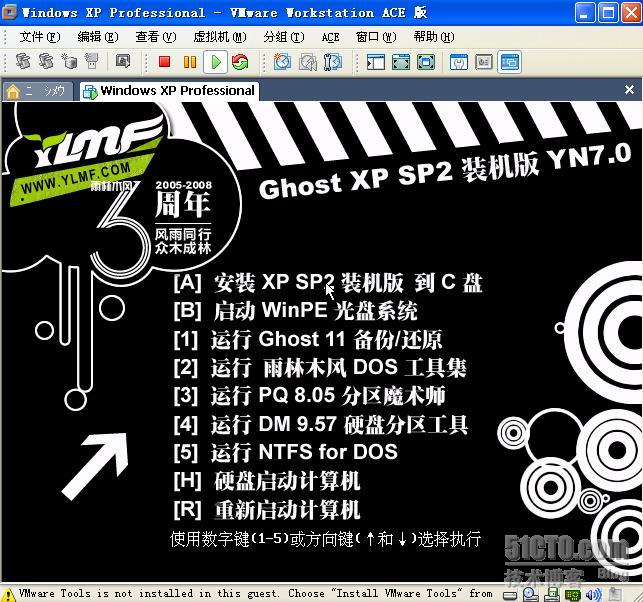The image size is (643, 602).
Task: Click the capture screen toolbar icon
Action: 123,62
